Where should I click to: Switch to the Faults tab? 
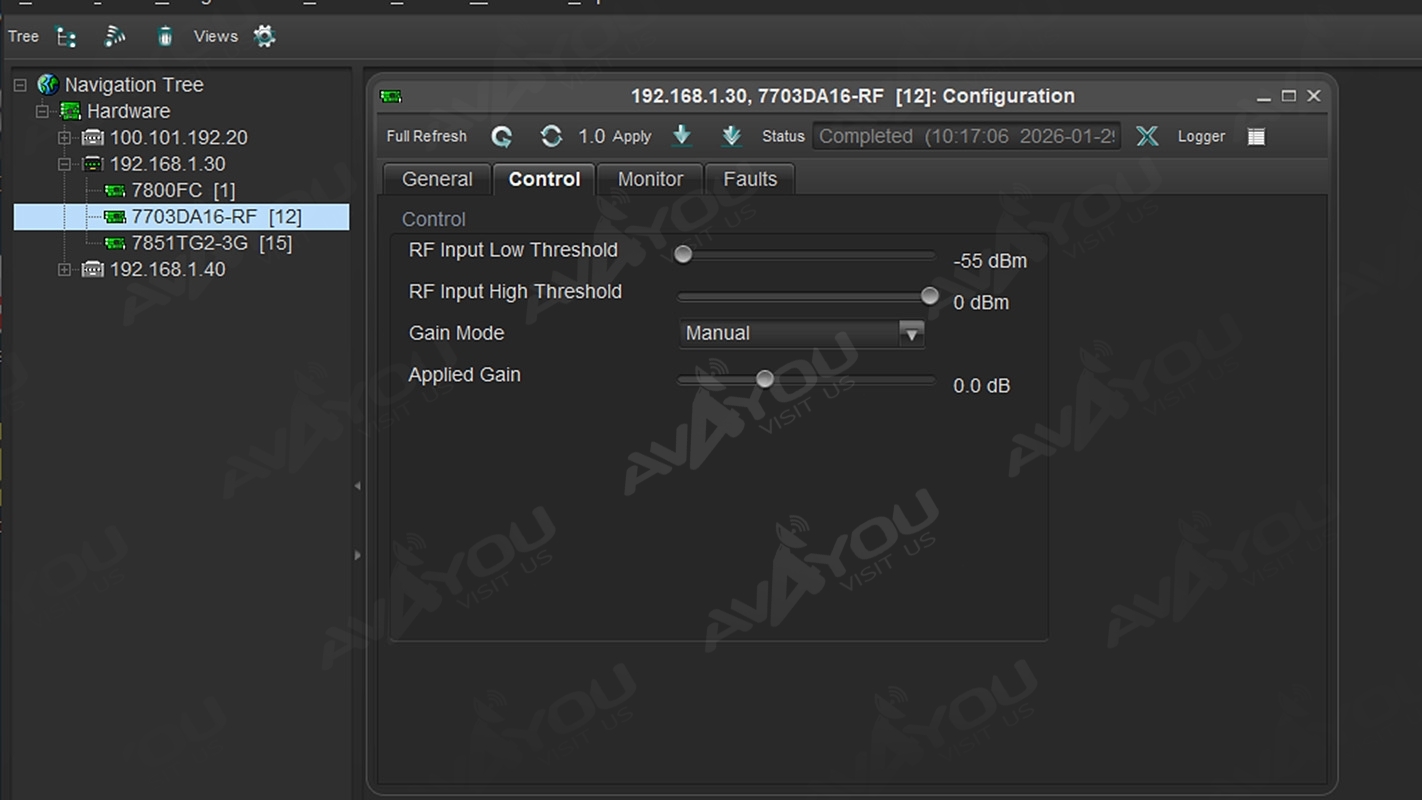[749, 179]
